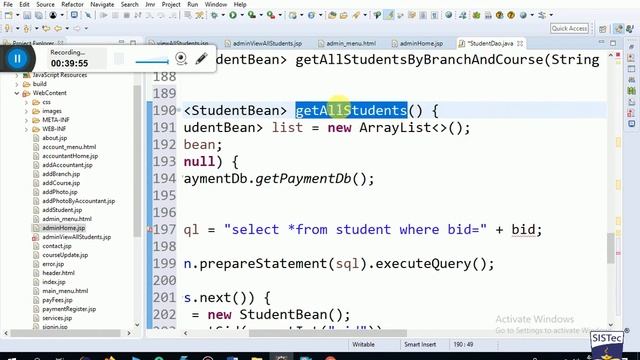
Task: Pause the screen recording
Action: click(x=17, y=58)
